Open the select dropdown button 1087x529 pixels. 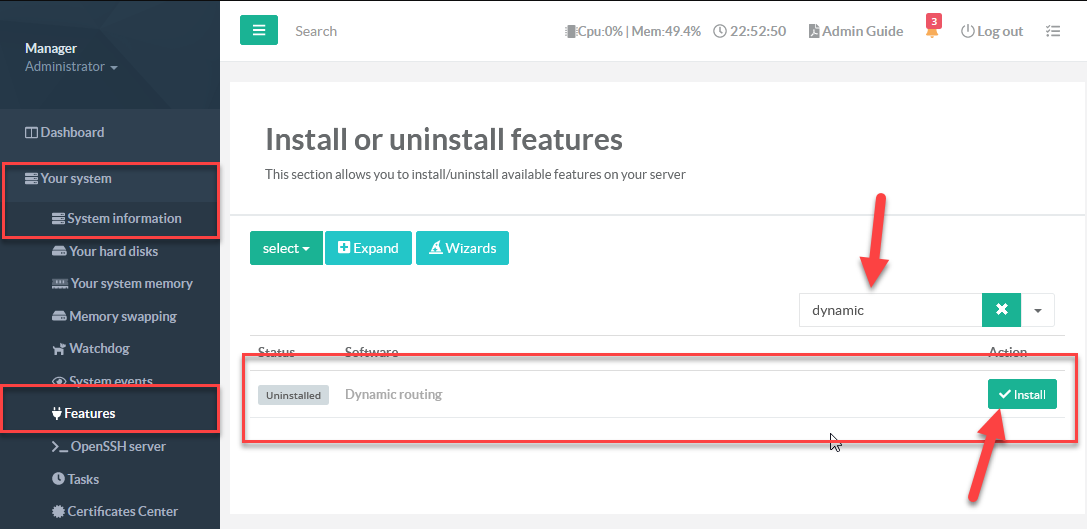286,248
